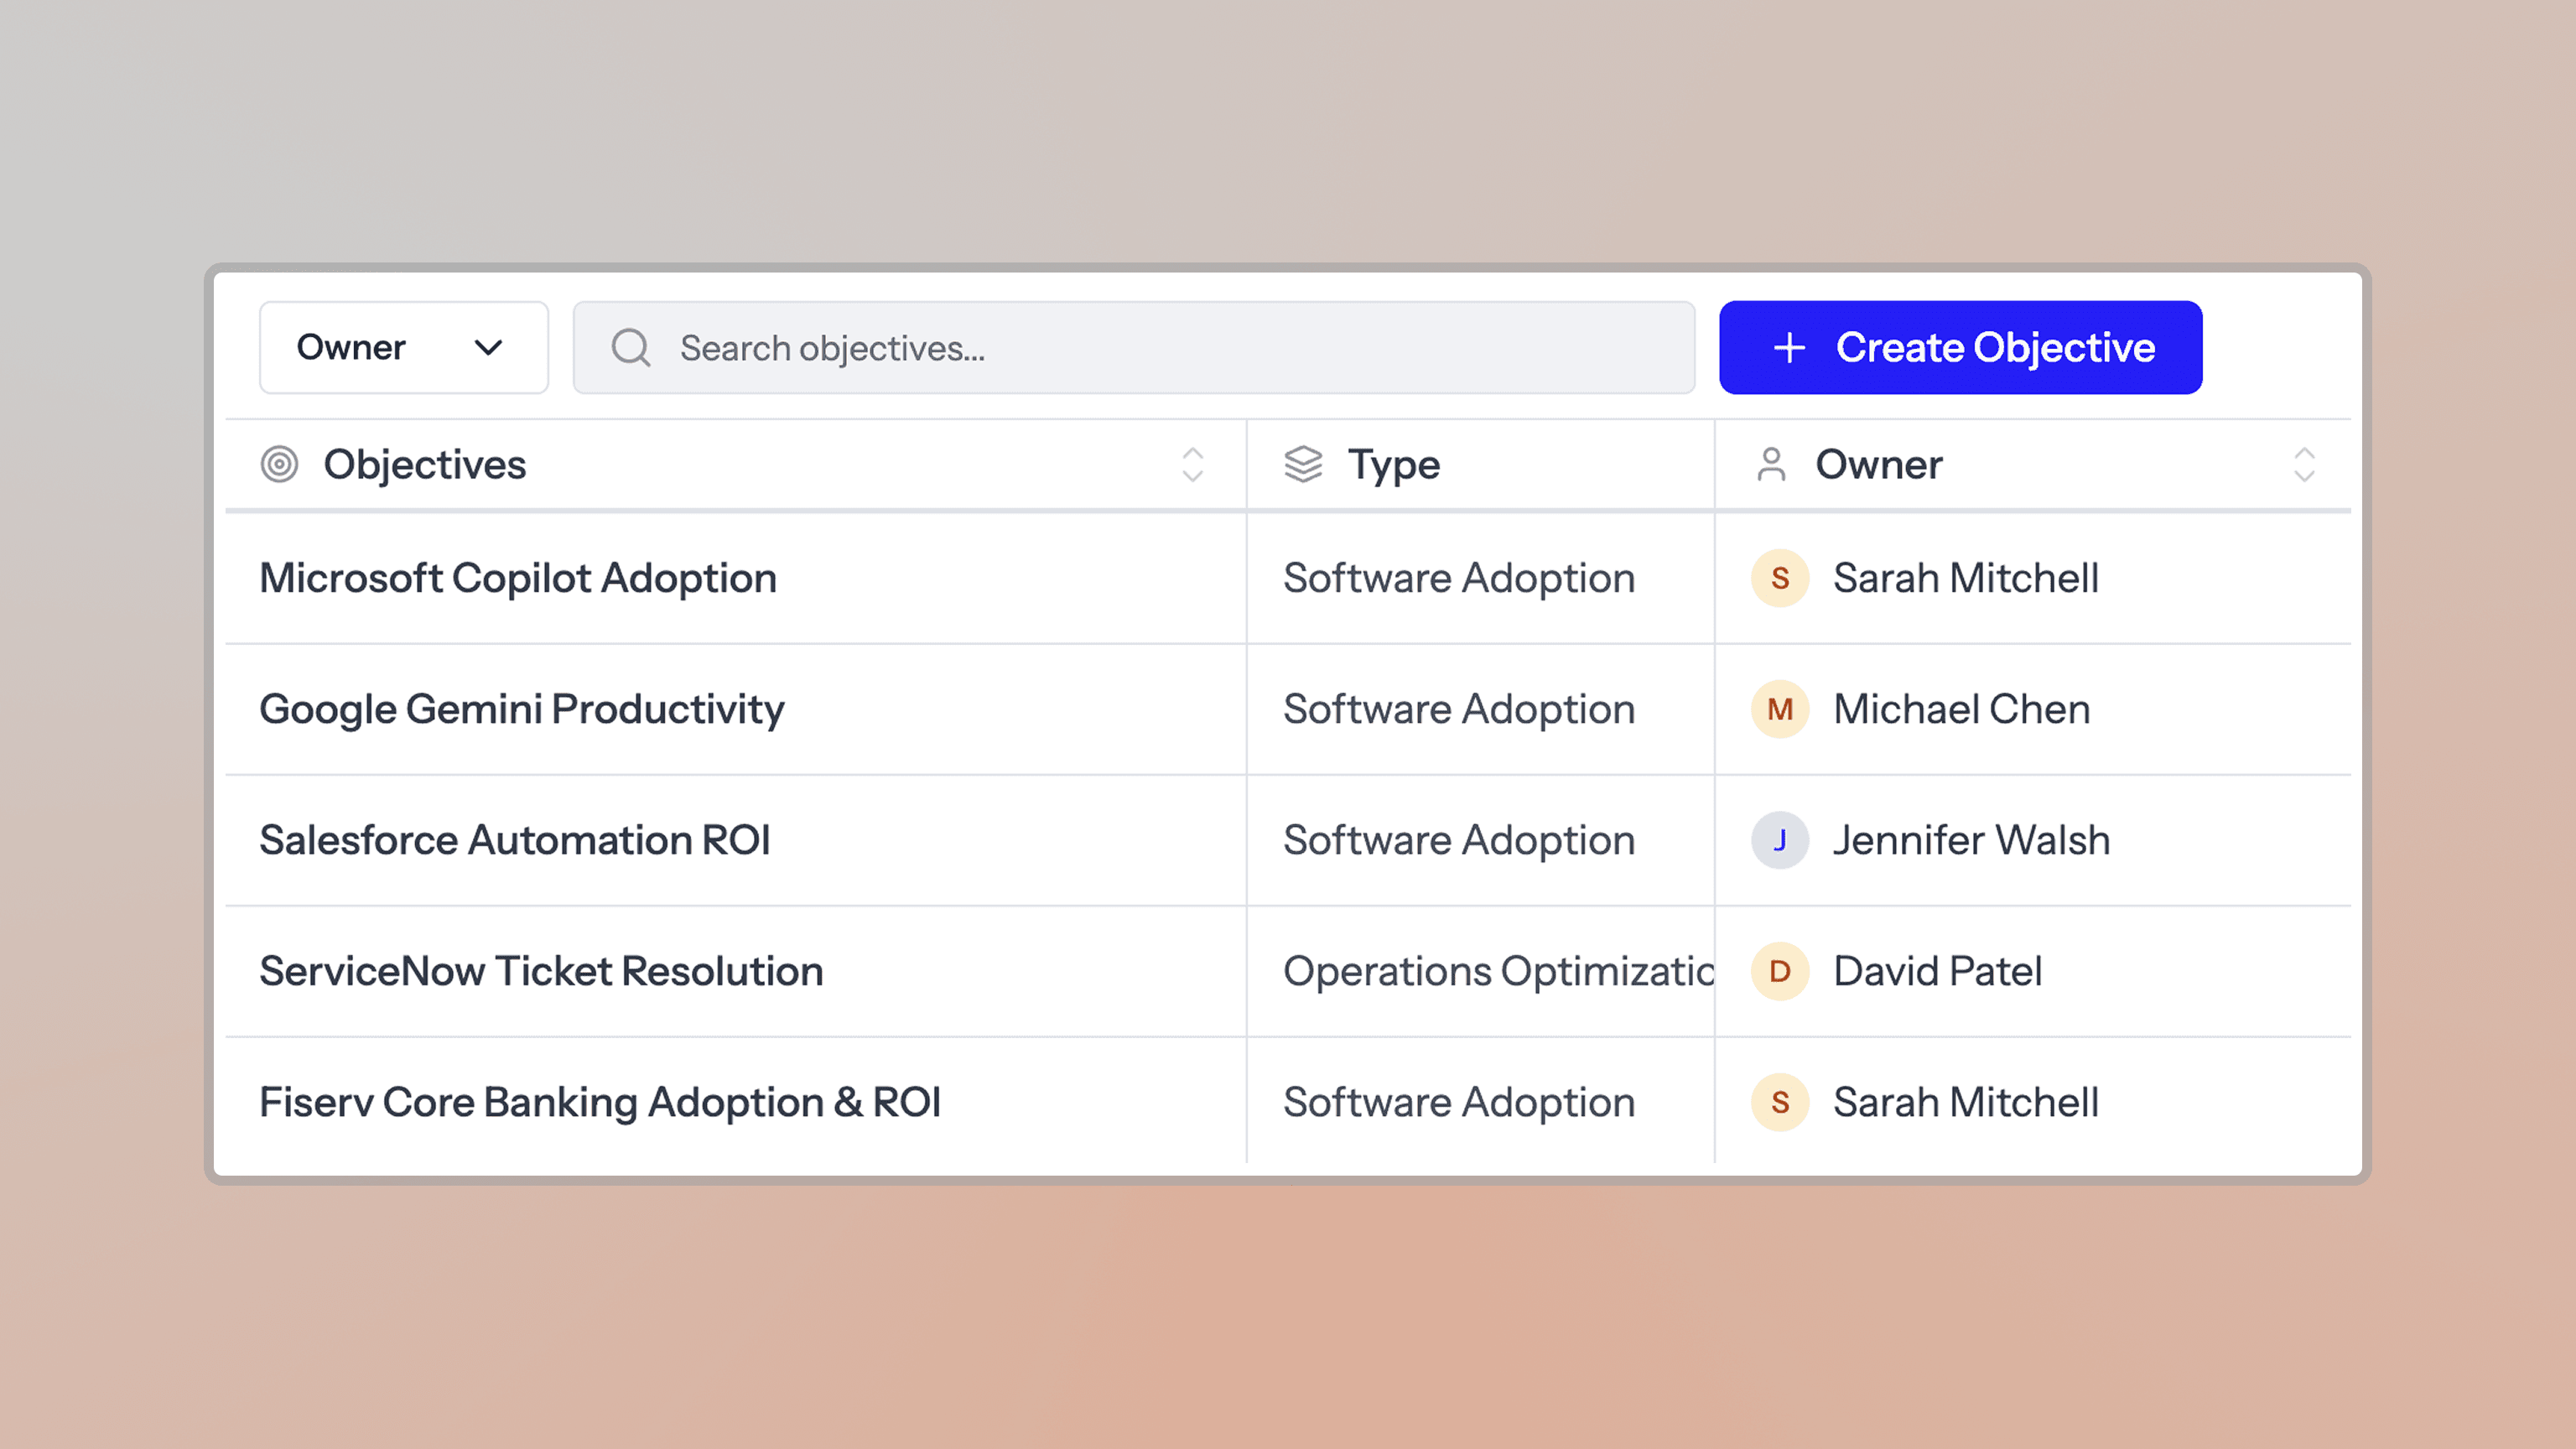2576x1449 pixels.
Task: Click Sarah Mitchell avatar in Microsoft Copilot row
Action: pos(1780,578)
